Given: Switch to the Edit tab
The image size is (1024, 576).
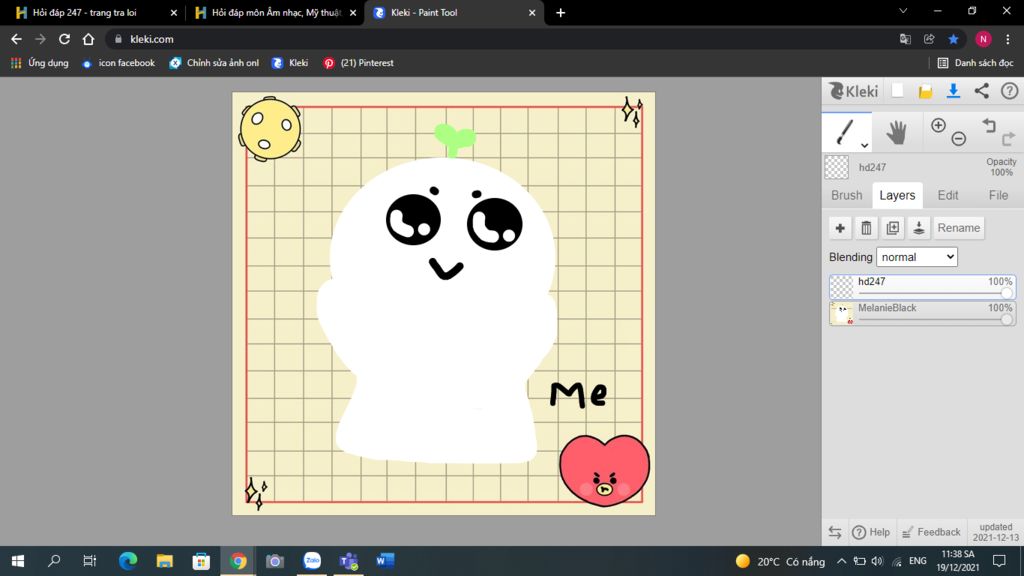Looking at the screenshot, I should (x=948, y=195).
